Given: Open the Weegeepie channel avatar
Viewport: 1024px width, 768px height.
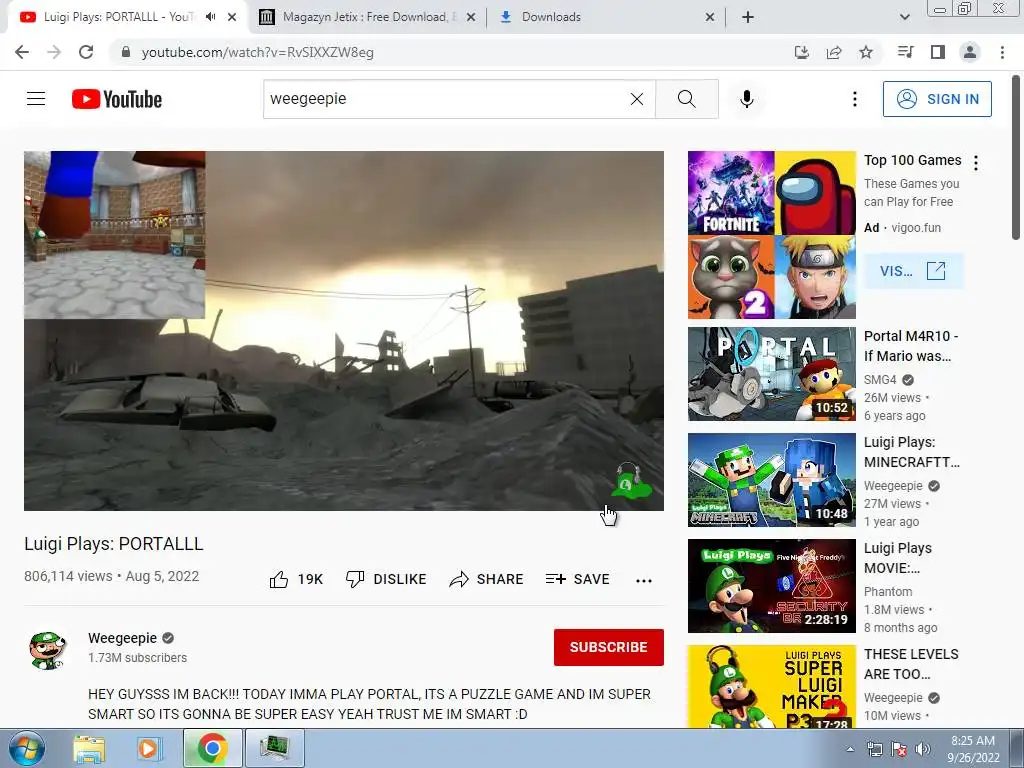Looking at the screenshot, I should click(48, 649).
